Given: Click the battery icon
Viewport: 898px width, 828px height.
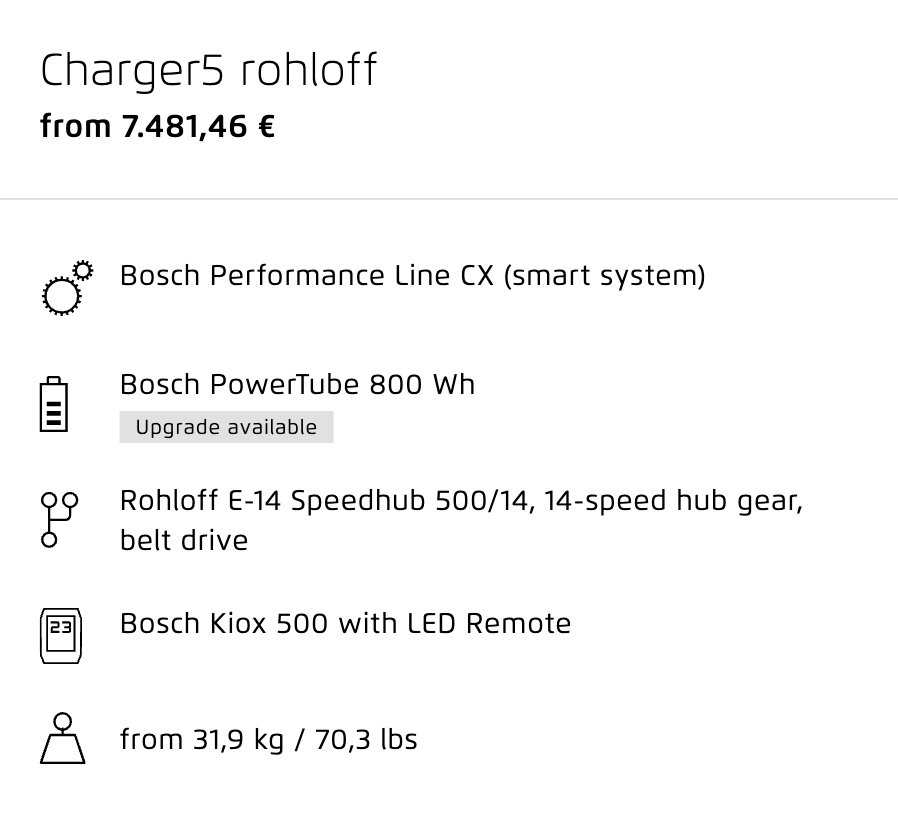Looking at the screenshot, I should click(x=54, y=404).
